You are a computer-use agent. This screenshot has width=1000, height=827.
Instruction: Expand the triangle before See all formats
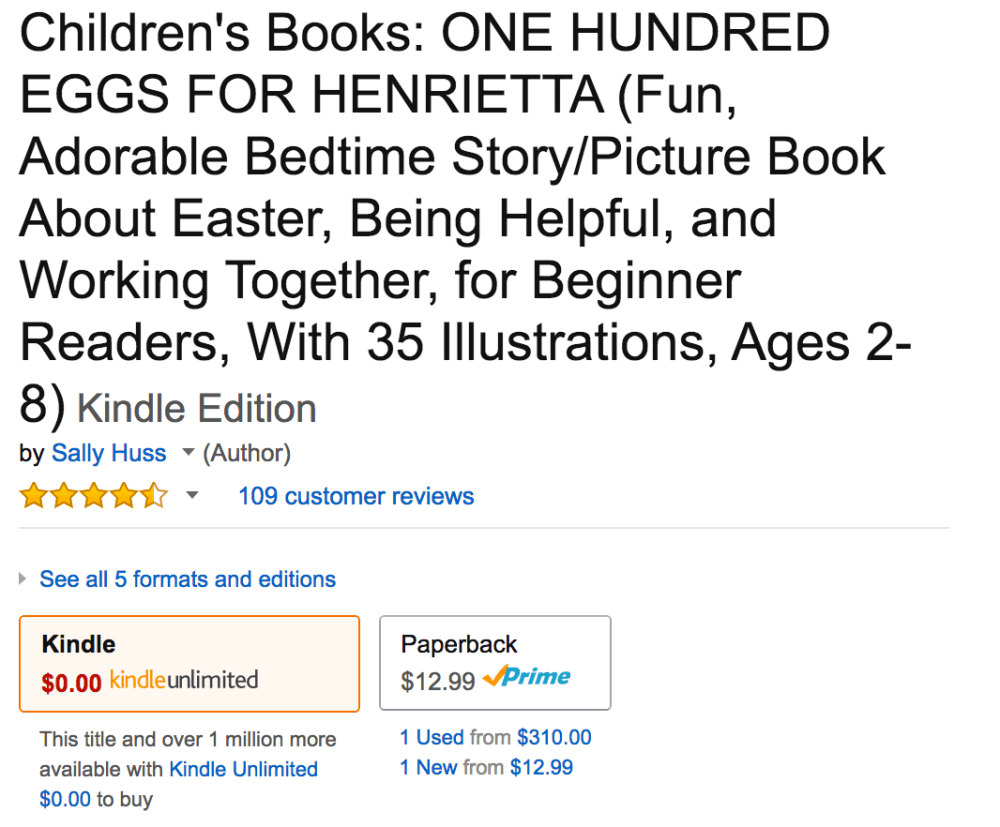(23, 579)
